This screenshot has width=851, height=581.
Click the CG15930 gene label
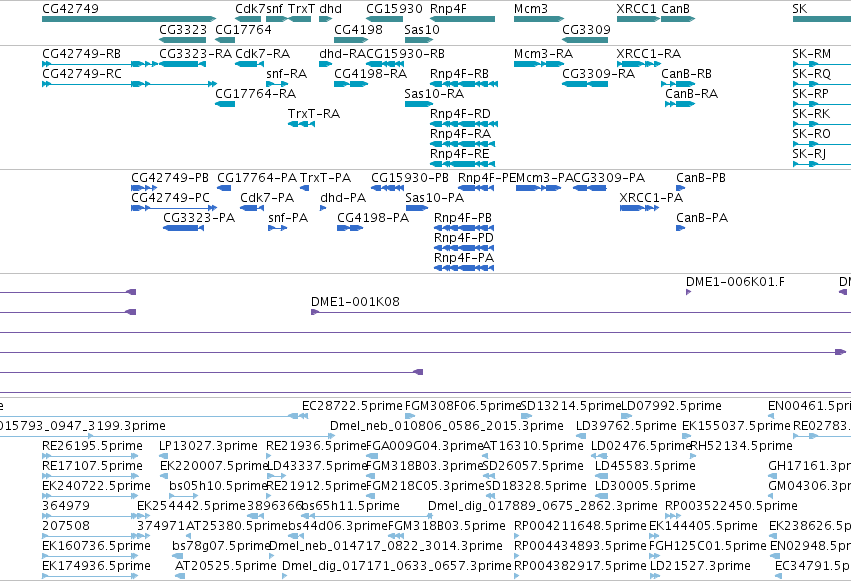(x=394, y=9)
